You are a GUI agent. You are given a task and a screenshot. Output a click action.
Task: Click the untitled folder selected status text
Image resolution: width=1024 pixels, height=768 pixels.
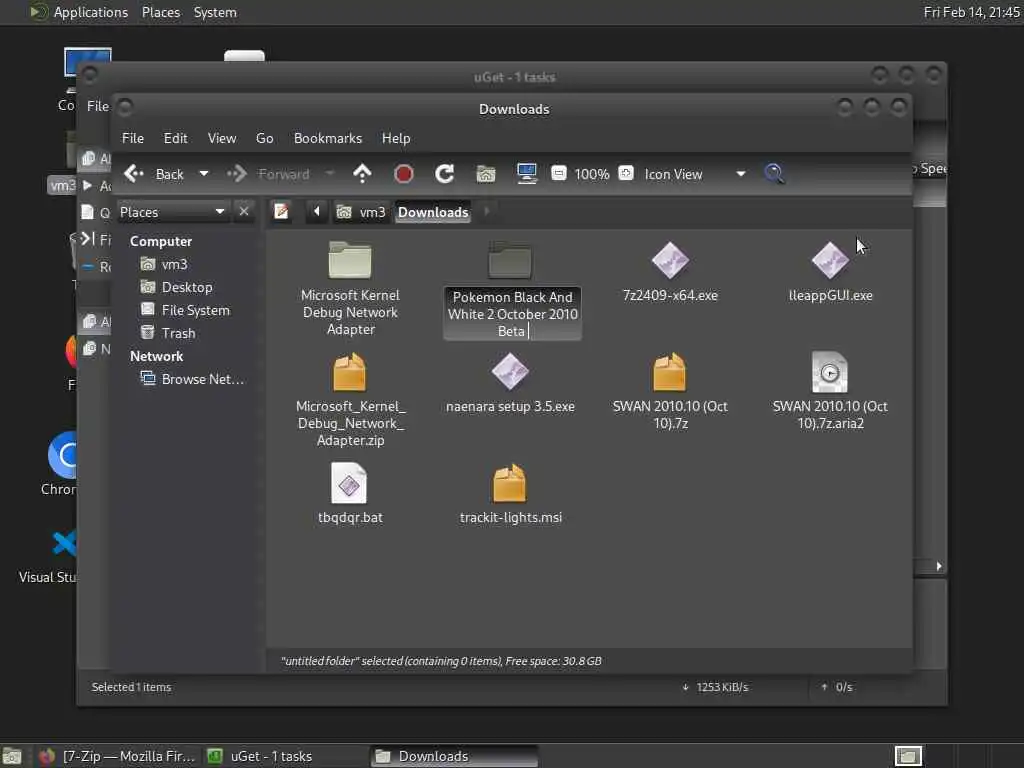coord(441,661)
